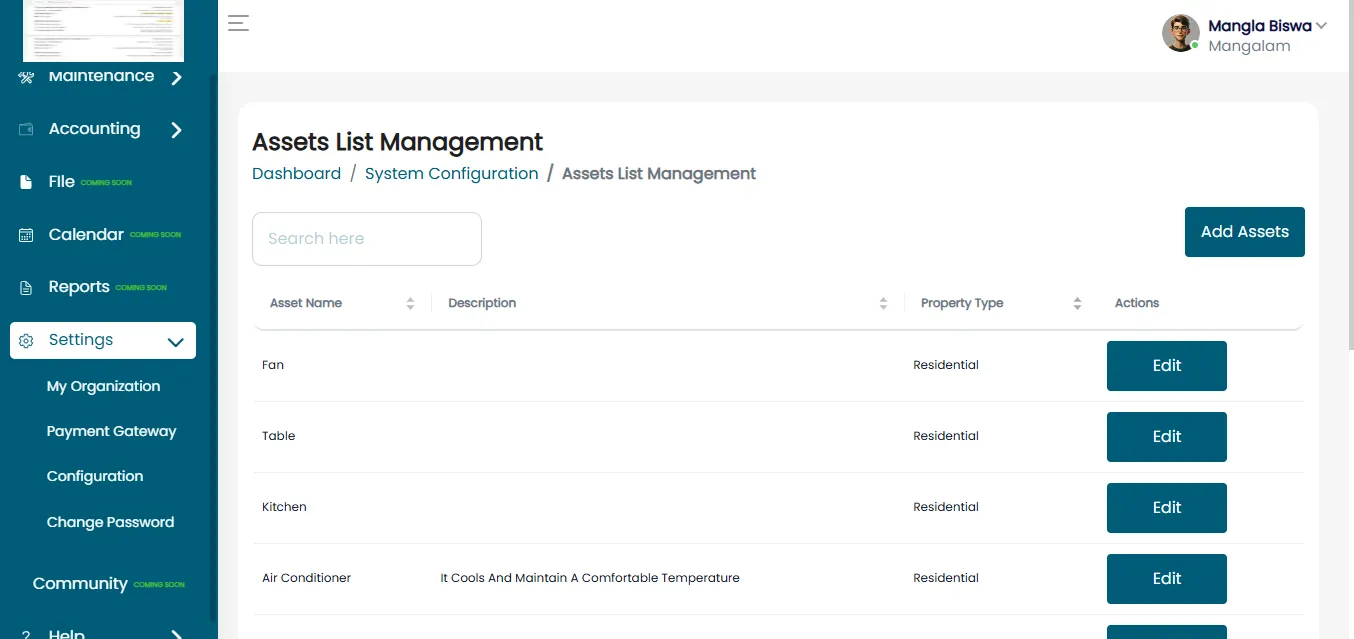This screenshot has height=639, width=1354.
Task: Sort table by Asset Name arrows
Action: coord(410,303)
